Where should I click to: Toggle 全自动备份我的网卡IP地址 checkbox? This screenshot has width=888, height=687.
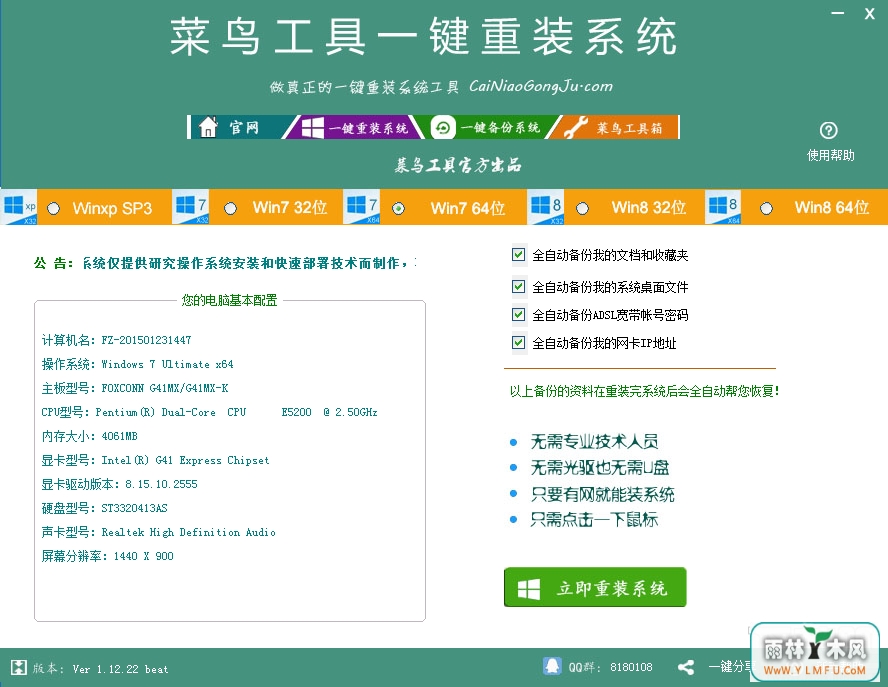[x=518, y=342]
